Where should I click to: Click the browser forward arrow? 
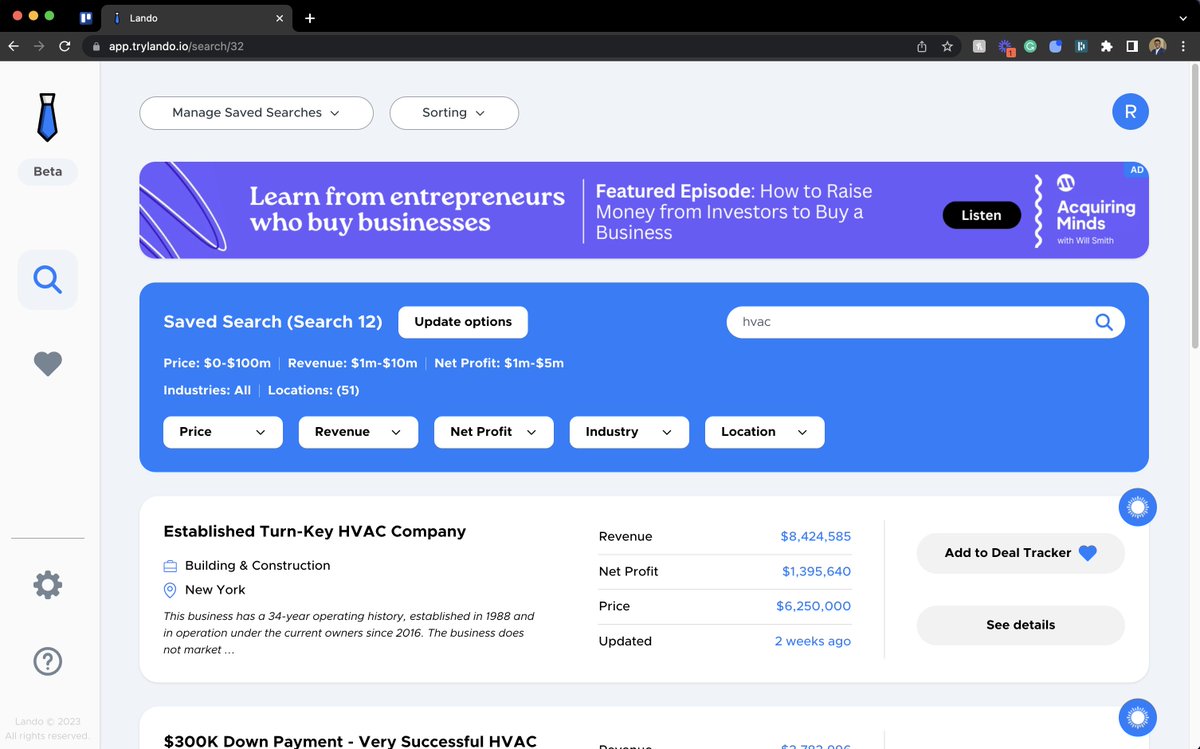(39, 46)
